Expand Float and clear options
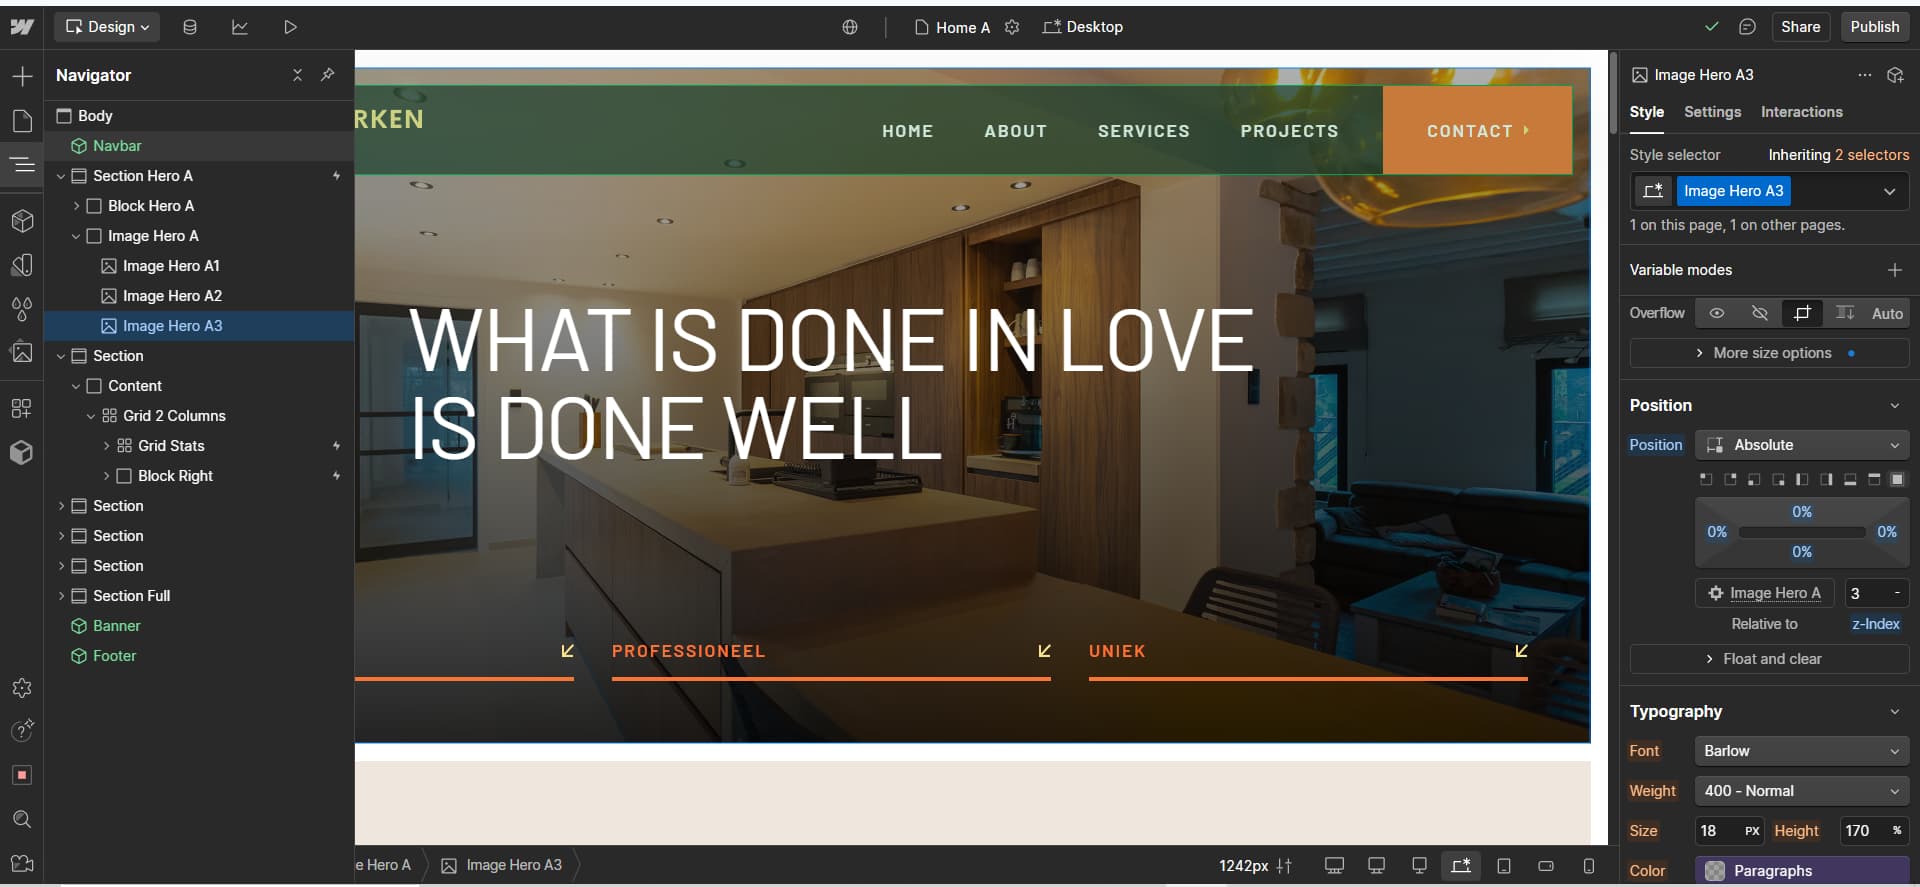This screenshot has height=887, width=1920. tap(1769, 659)
